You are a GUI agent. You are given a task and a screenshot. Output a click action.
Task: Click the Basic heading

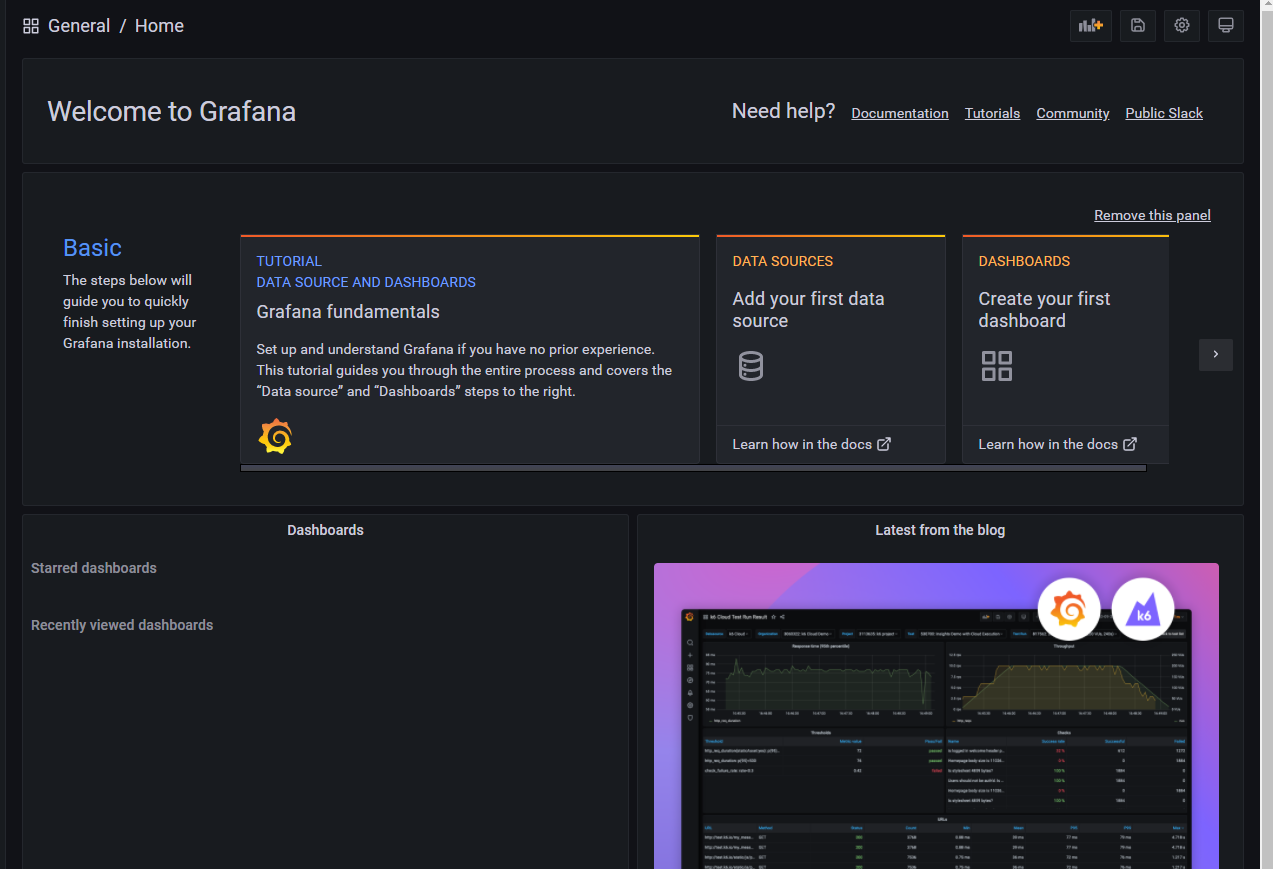(92, 248)
